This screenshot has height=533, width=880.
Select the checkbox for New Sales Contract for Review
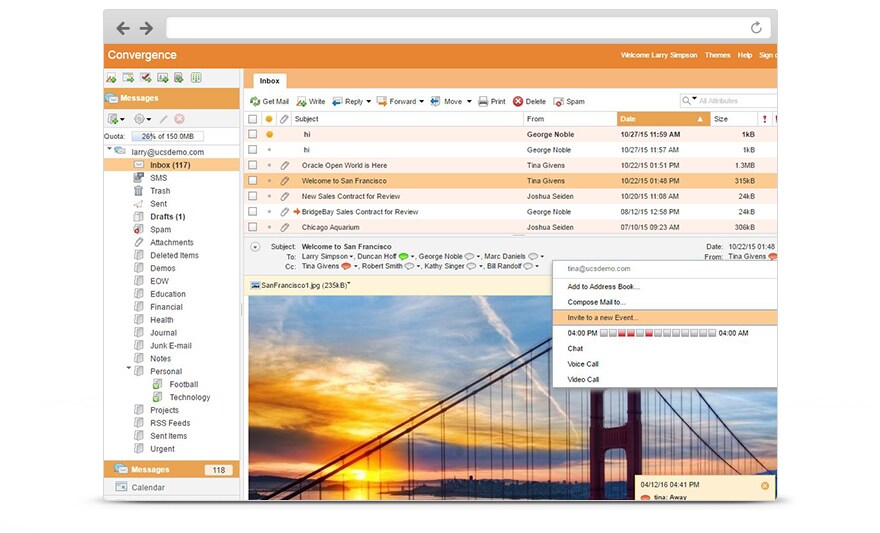pyautogui.click(x=253, y=196)
